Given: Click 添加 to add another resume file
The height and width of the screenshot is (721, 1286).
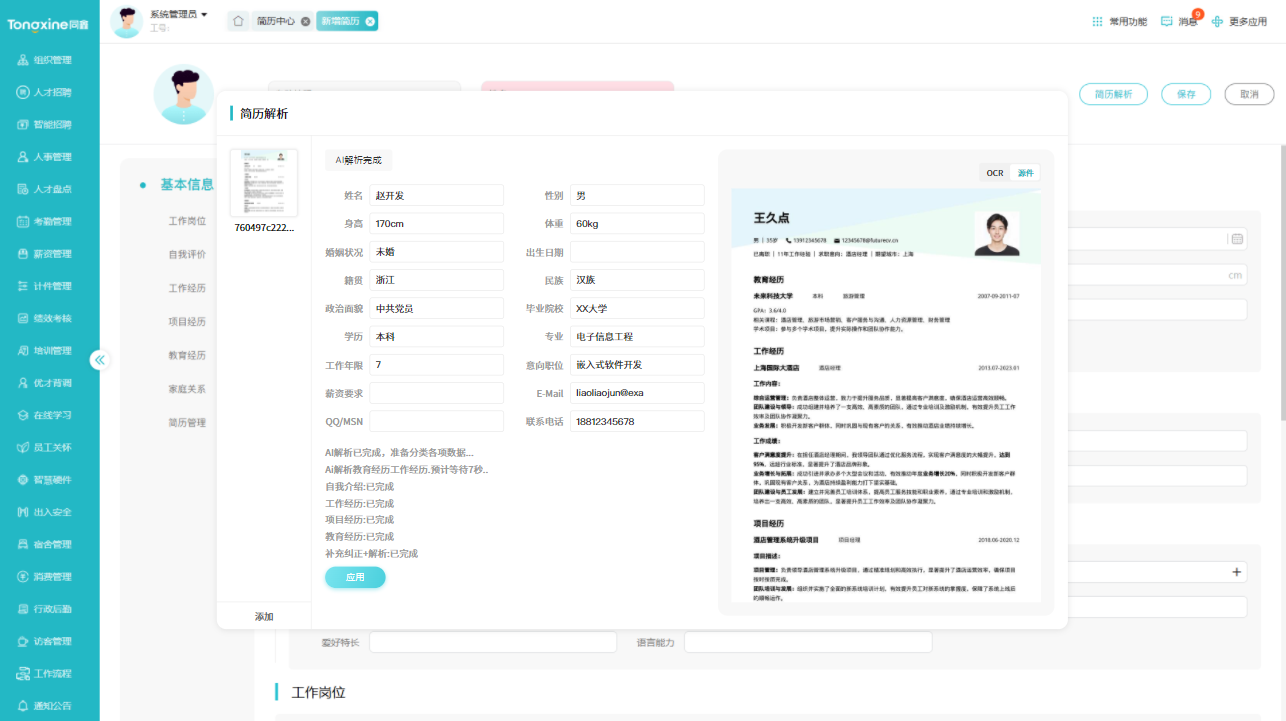Looking at the screenshot, I should pyautogui.click(x=263, y=617).
